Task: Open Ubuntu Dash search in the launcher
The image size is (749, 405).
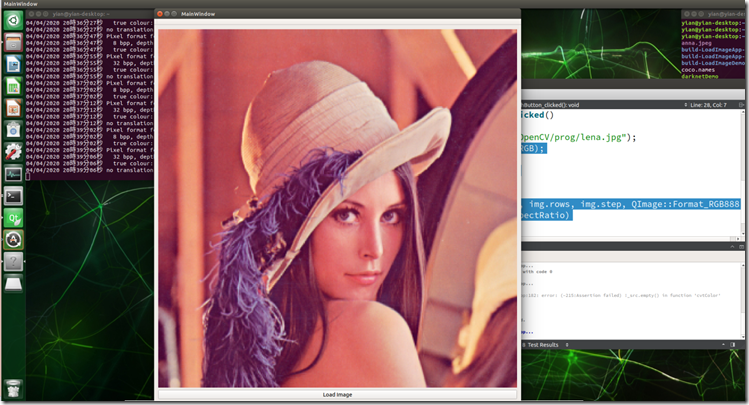Action: click(x=13, y=21)
